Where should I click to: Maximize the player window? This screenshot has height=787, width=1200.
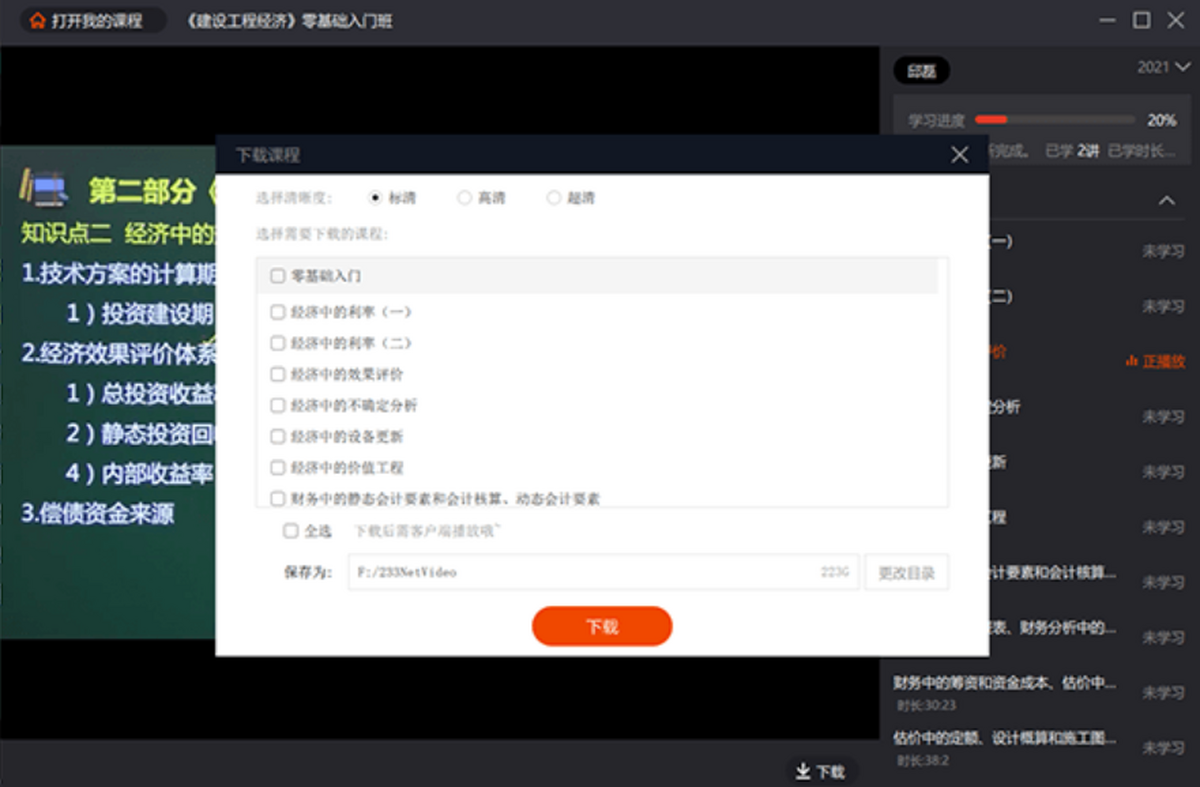(1141, 20)
